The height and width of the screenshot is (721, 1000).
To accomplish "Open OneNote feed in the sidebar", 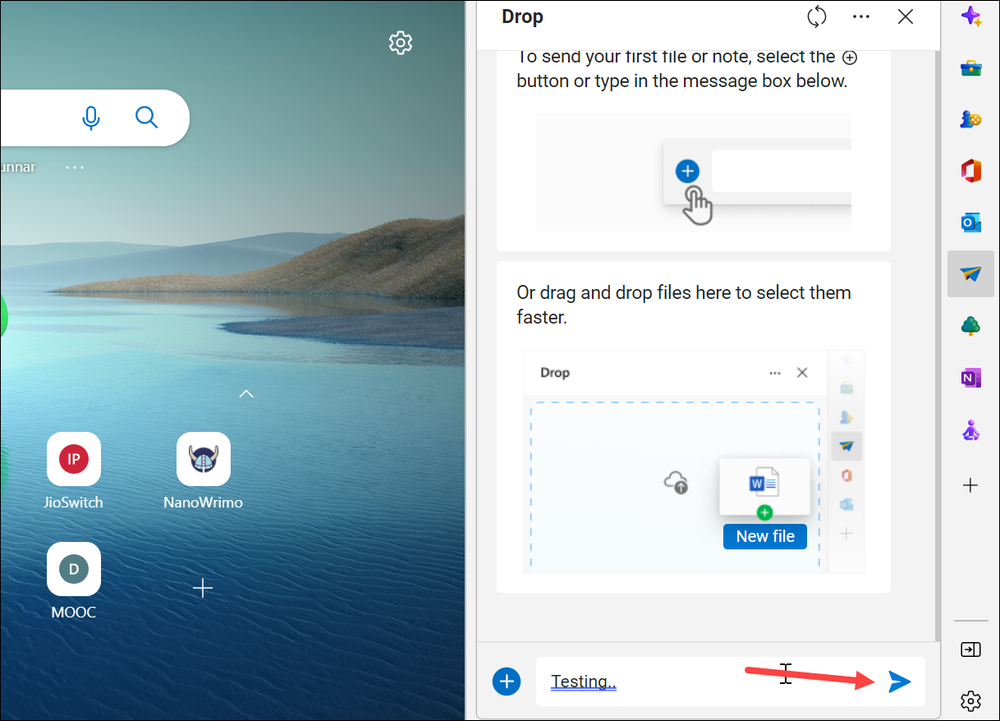I will coord(971,377).
